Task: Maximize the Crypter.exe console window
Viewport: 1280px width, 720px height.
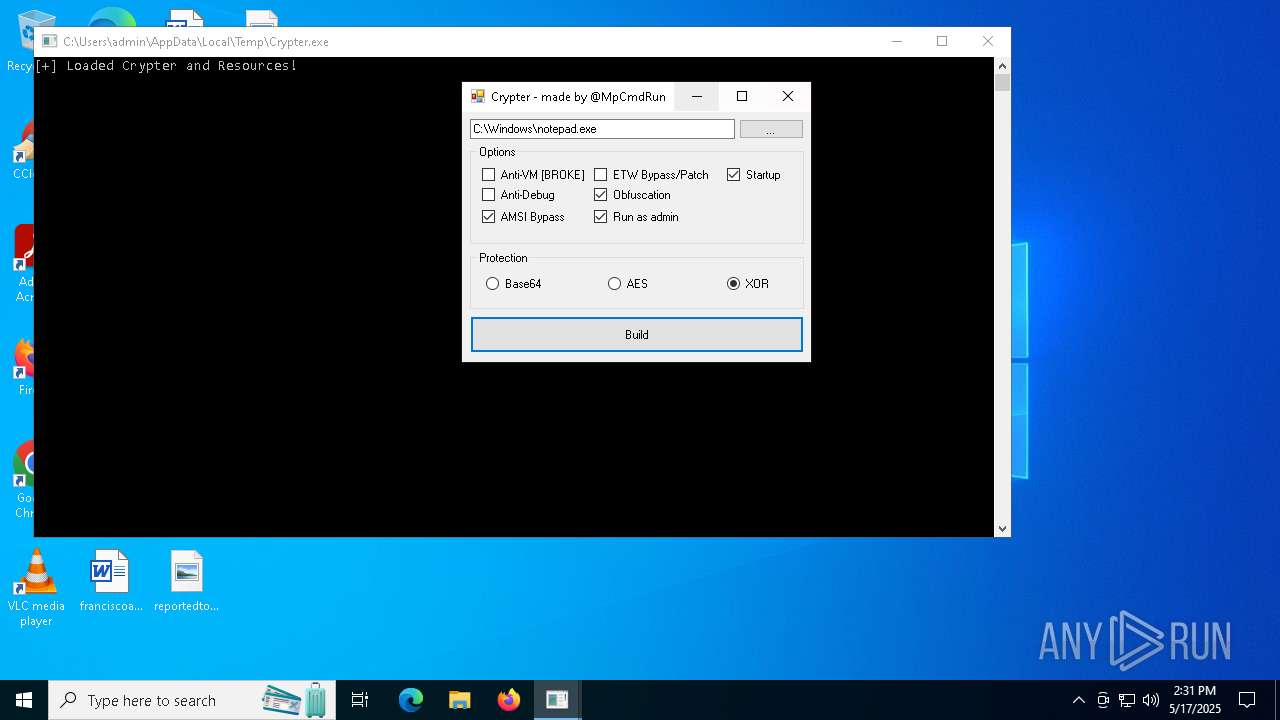Action: 942,42
